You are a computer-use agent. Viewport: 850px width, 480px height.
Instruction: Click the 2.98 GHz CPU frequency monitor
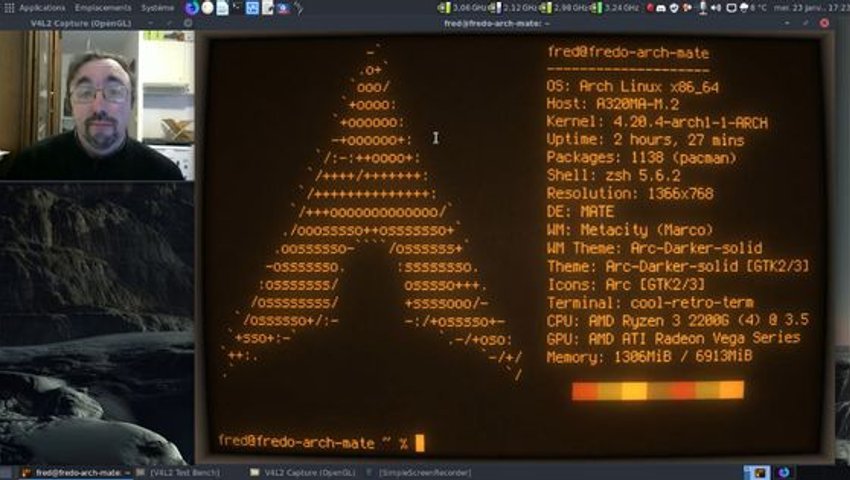564,8
